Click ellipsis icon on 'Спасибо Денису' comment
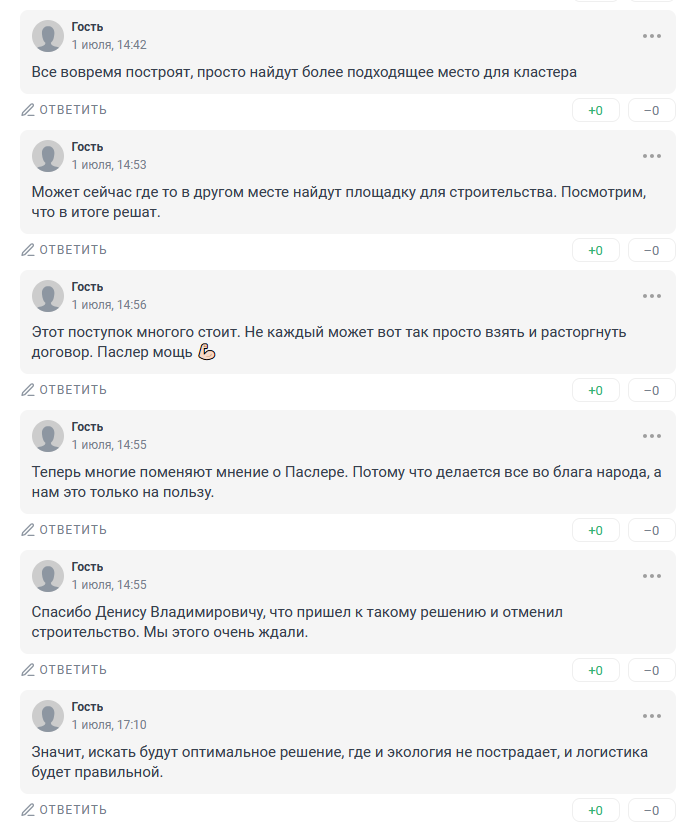This screenshot has width=698, height=825. point(652,576)
